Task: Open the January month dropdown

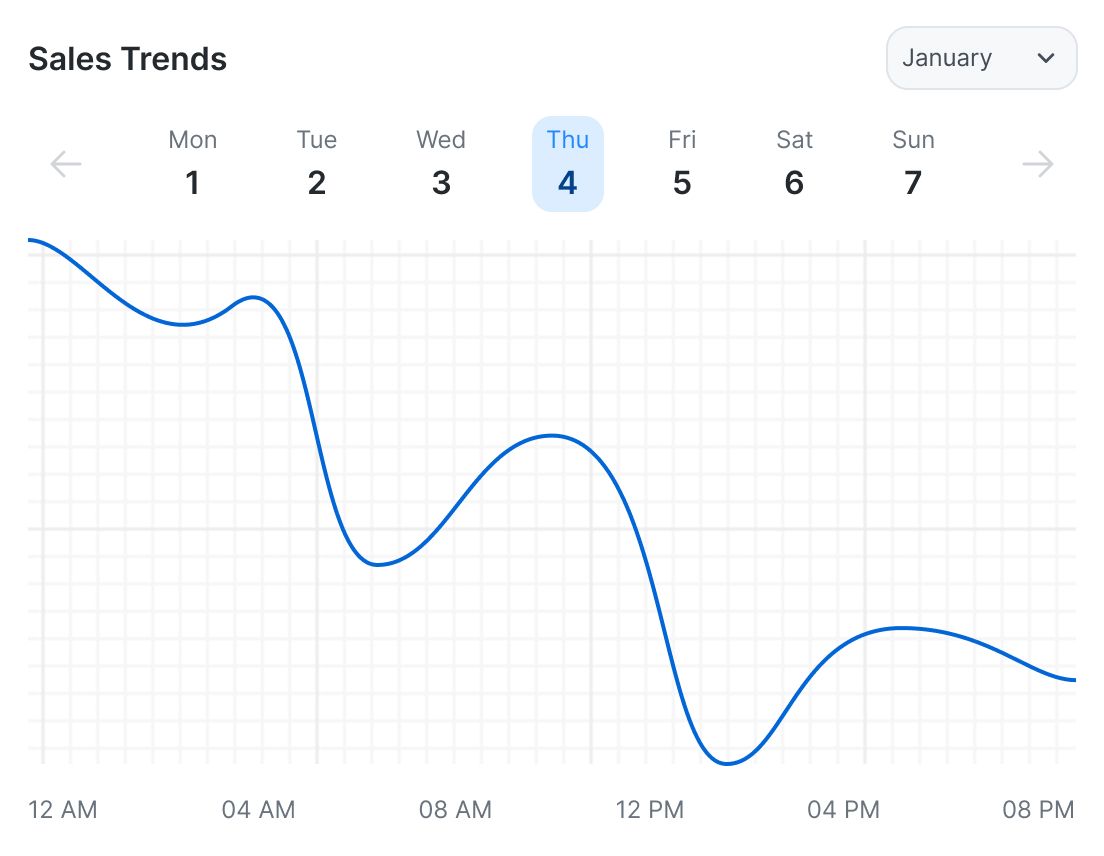Action: click(980, 58)
